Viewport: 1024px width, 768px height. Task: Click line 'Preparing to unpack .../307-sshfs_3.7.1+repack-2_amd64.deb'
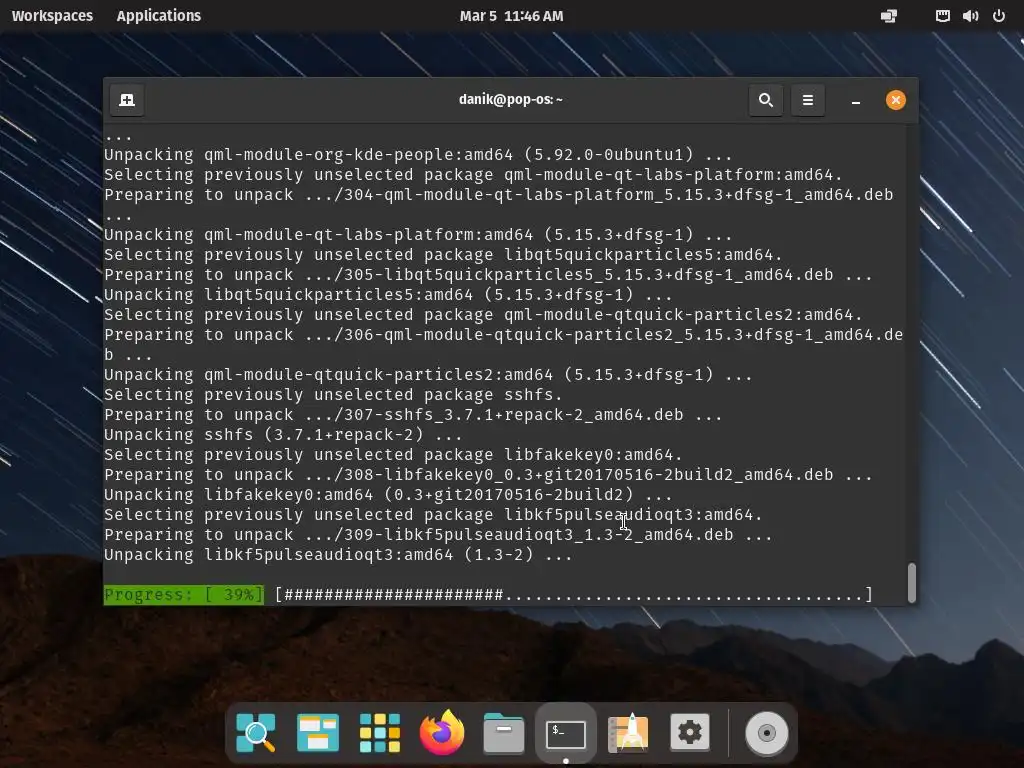coord(394,415)
